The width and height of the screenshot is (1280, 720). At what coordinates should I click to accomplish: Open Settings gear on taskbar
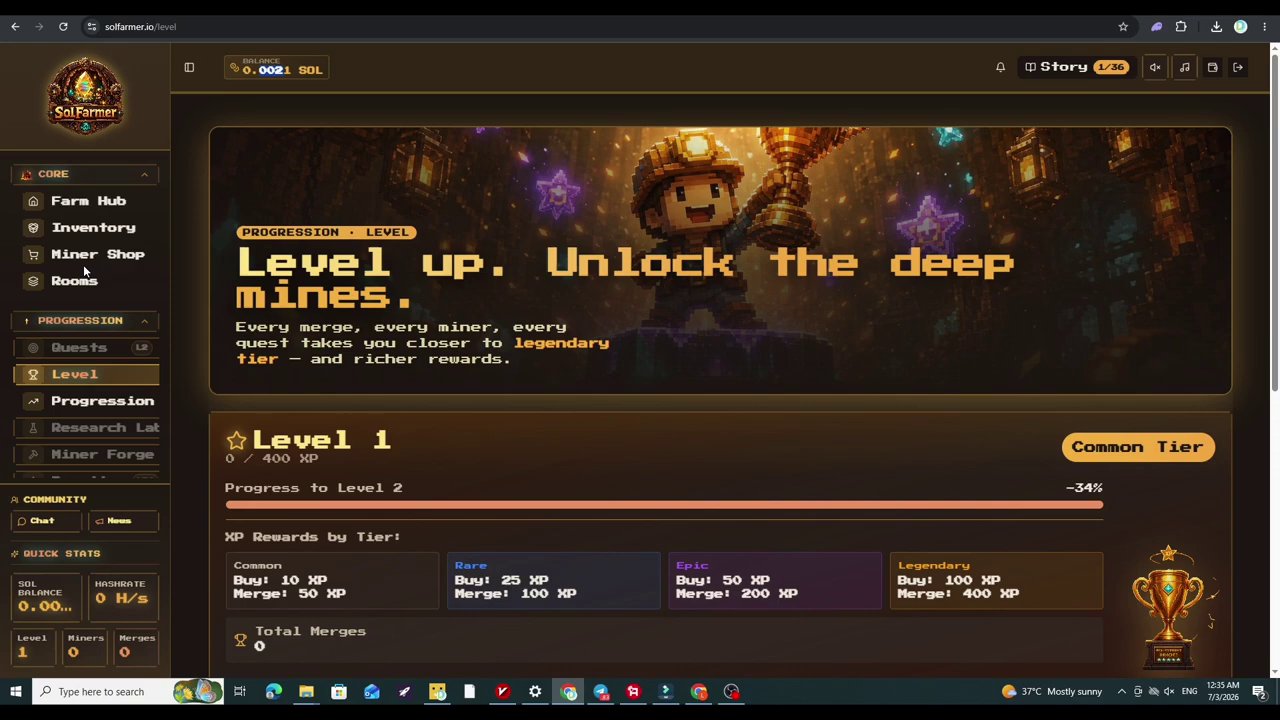(535, 691)
